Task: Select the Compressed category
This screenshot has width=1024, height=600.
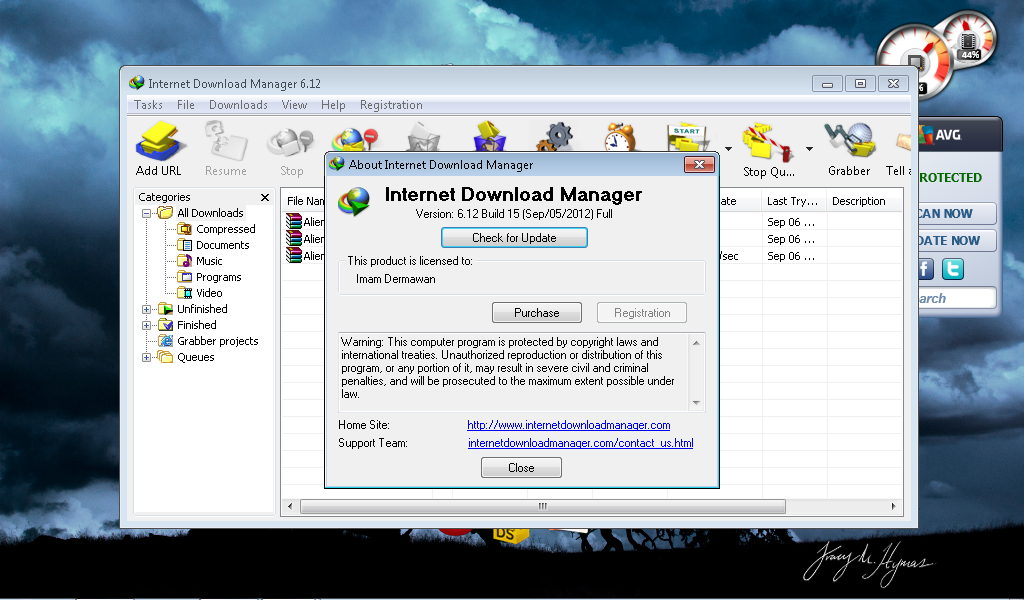Action: (x=225, y=229)
